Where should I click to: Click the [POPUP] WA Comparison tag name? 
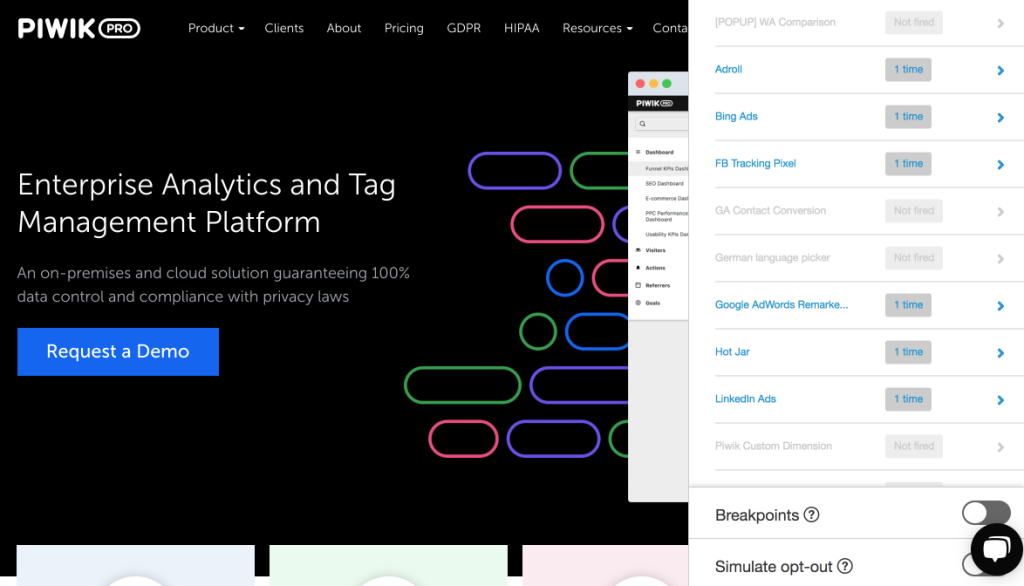(x=775, y=22)
